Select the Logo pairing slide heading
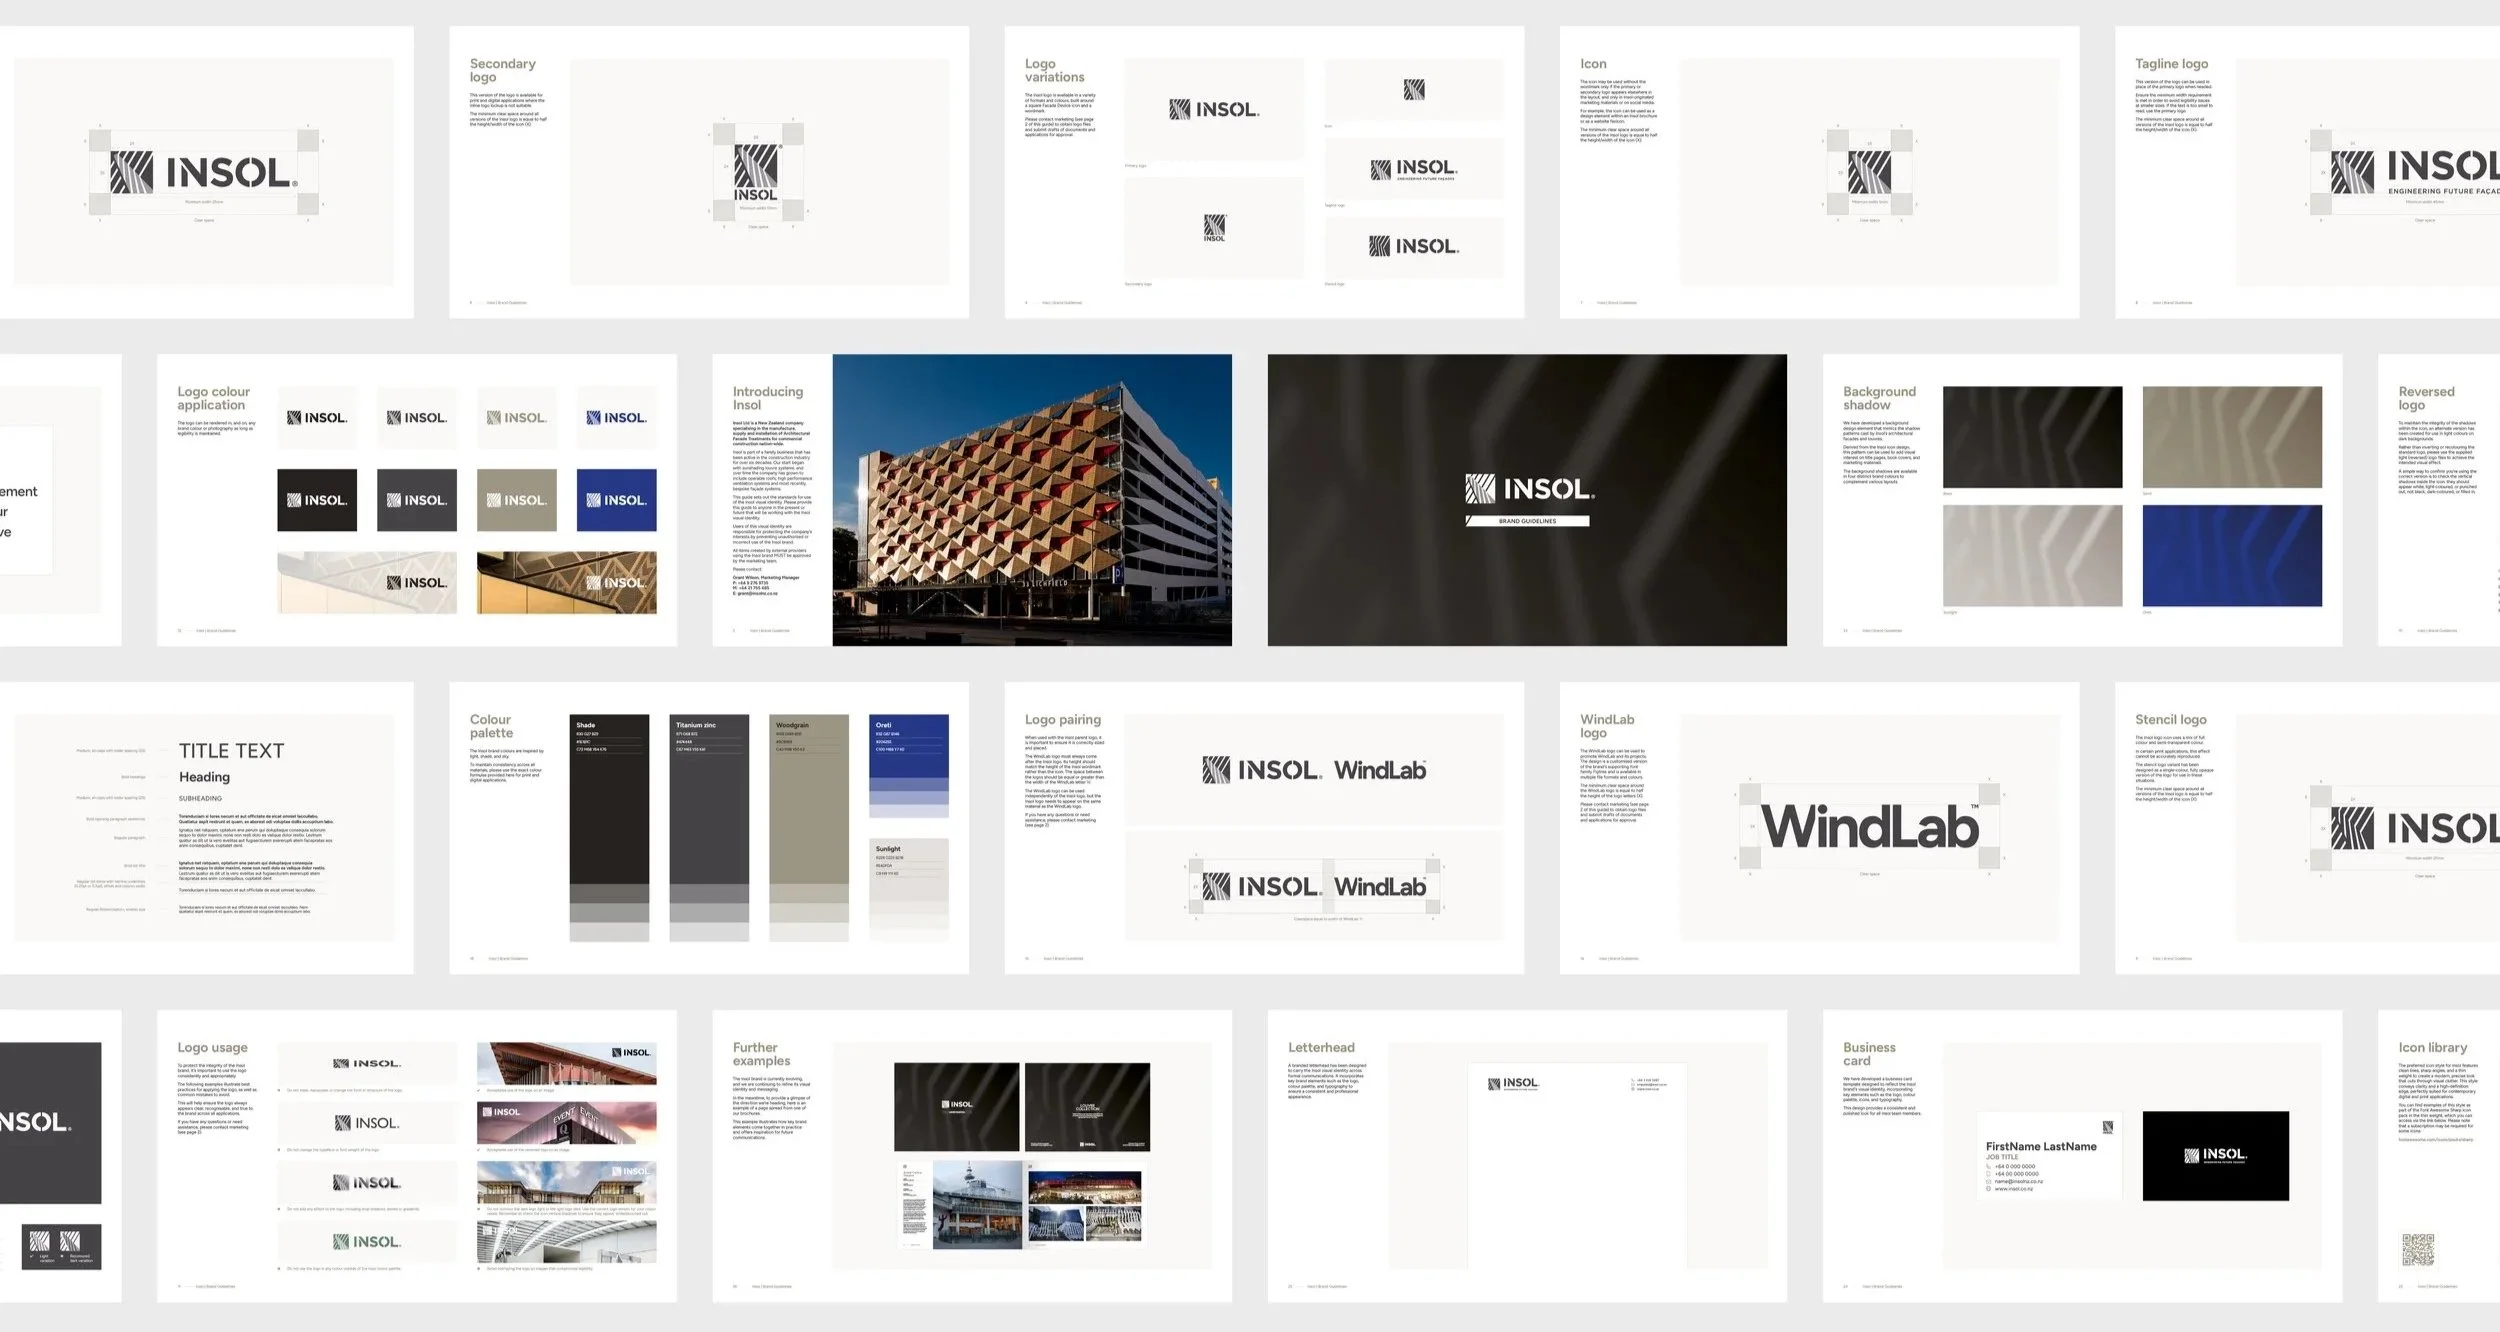Screen dimensions: 2500x1332 point(1062,720)
